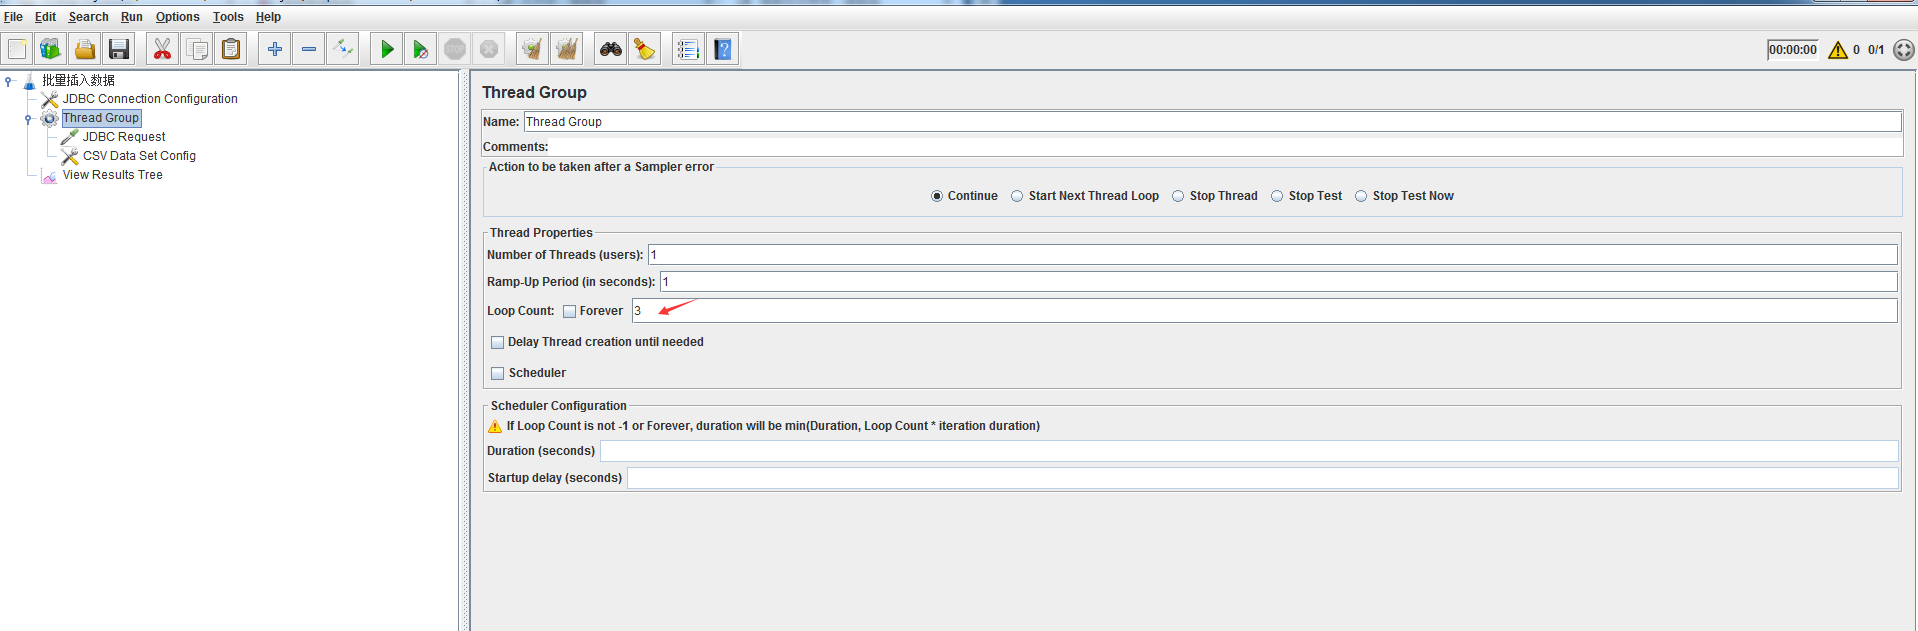
Task: Select Thread Group in the tree
Action: tap(101, 118)
